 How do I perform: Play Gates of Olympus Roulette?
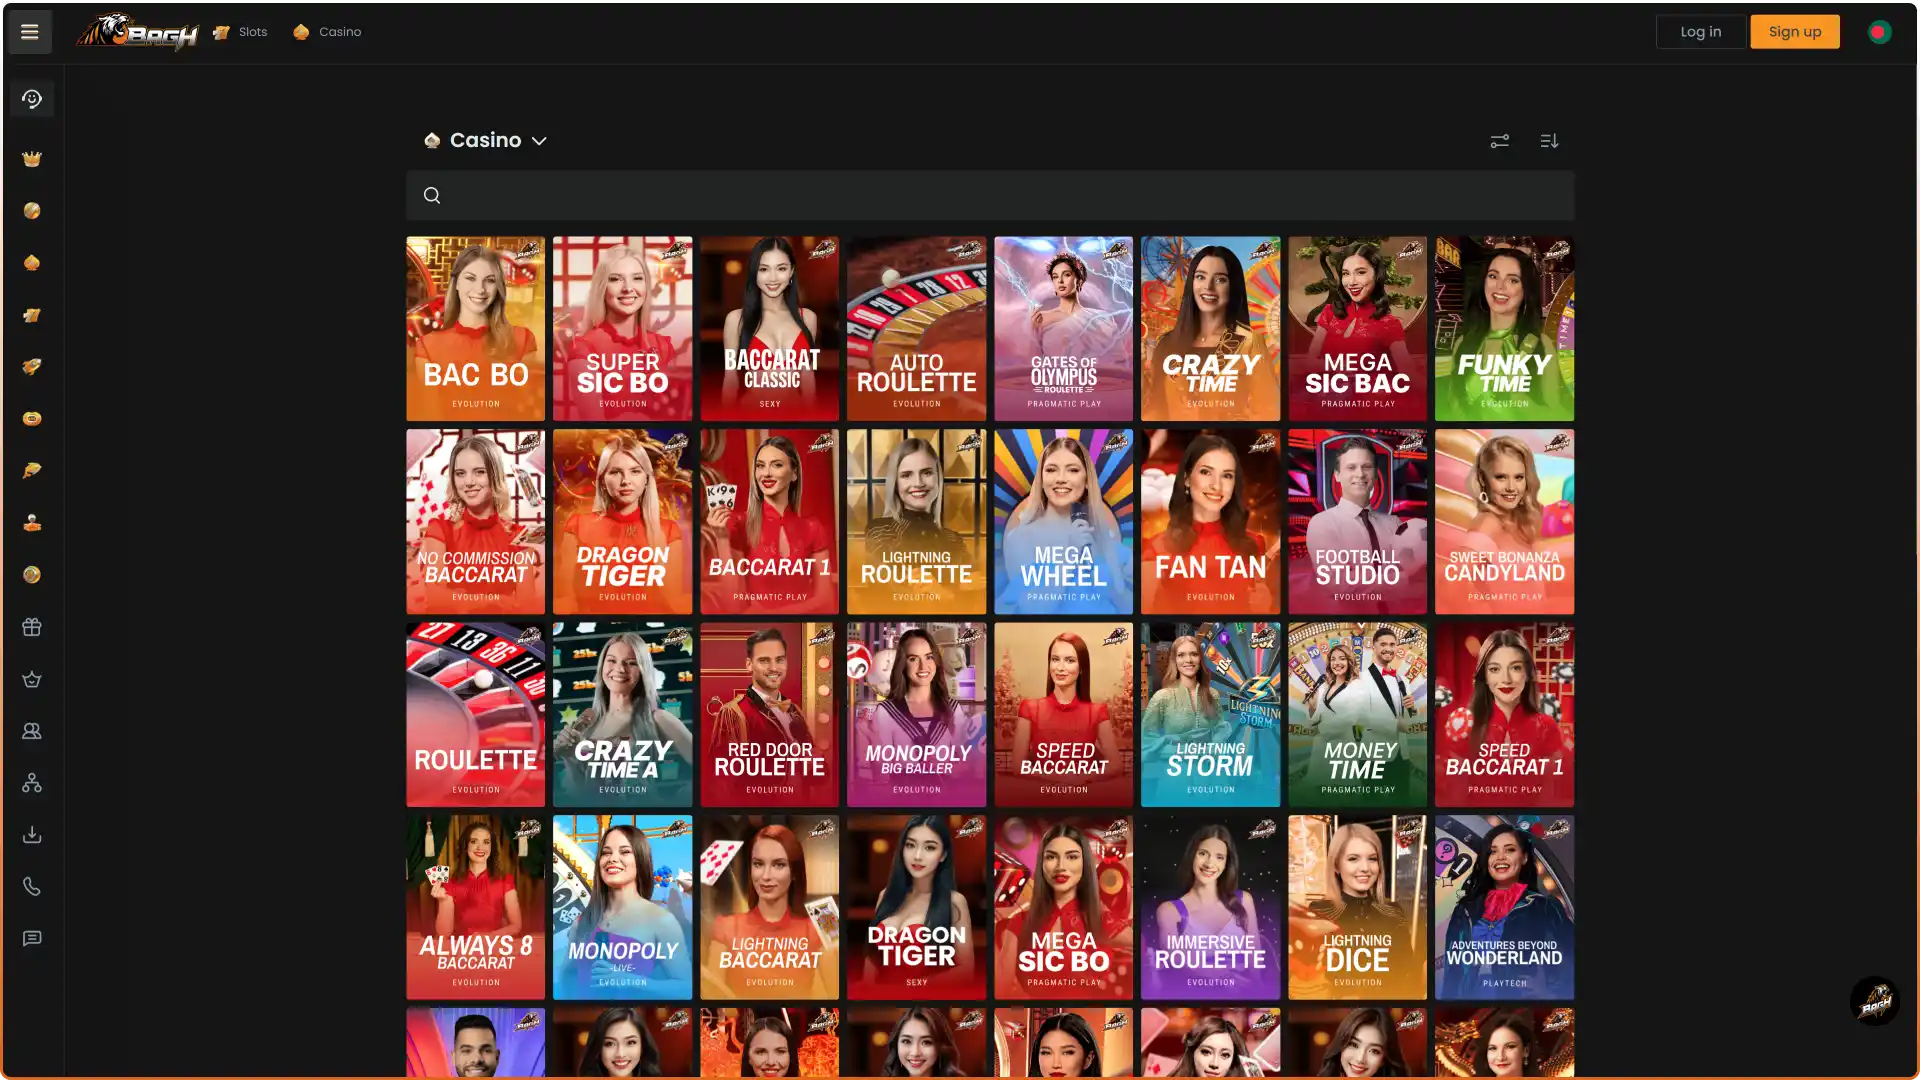click(1064, 329)
